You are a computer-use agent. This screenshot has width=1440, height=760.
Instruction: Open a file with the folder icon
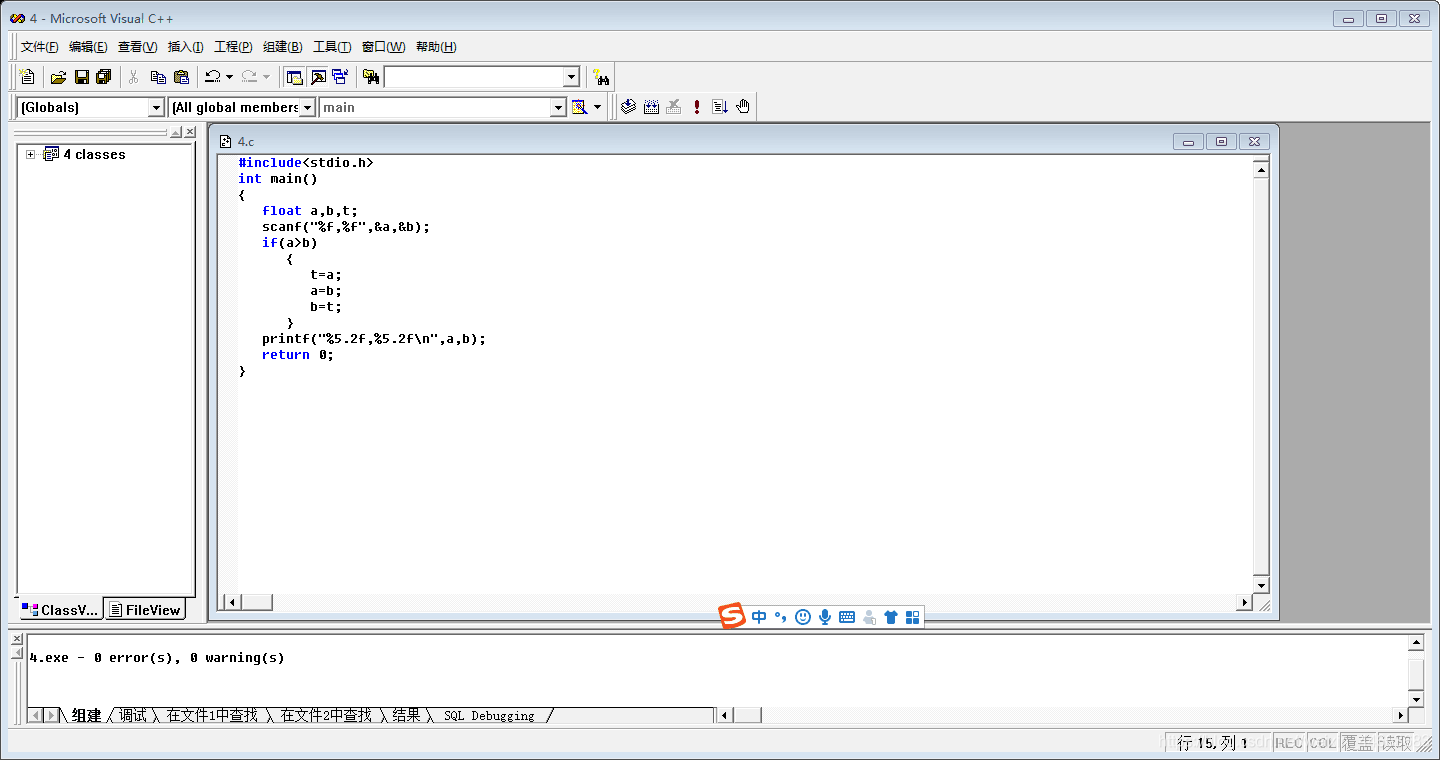59,77
